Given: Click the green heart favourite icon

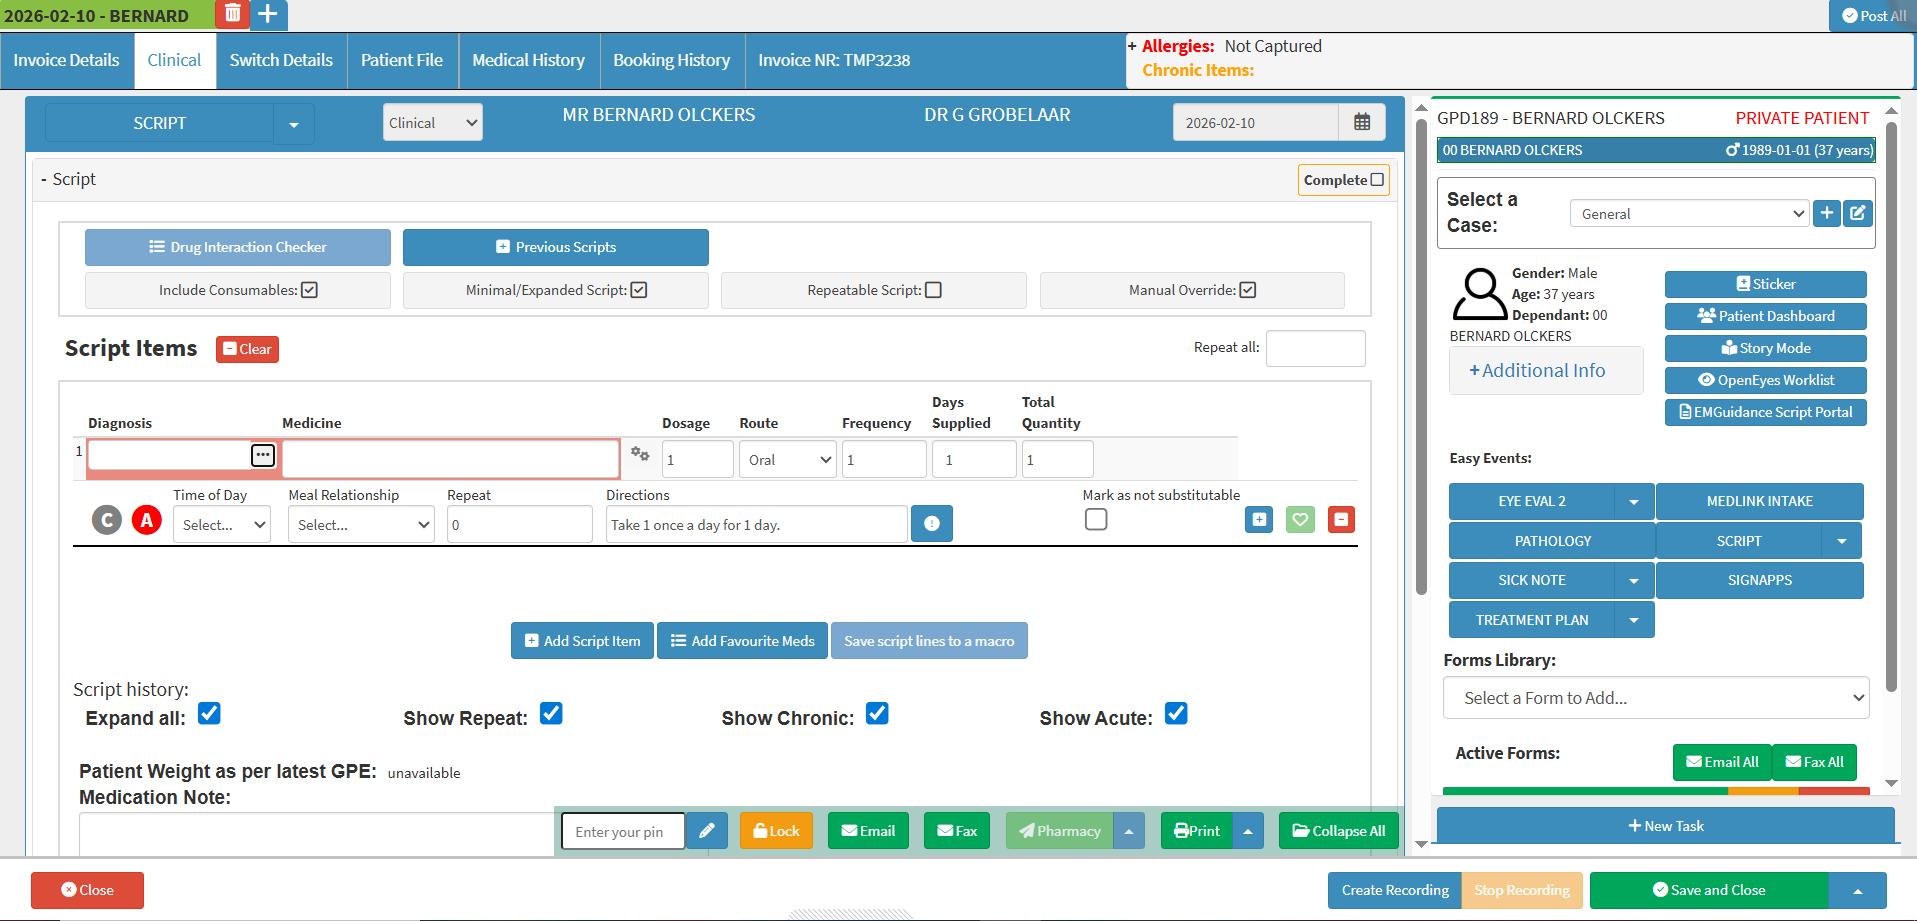Looking at the screenshot, I should (x=1300, y=519).
